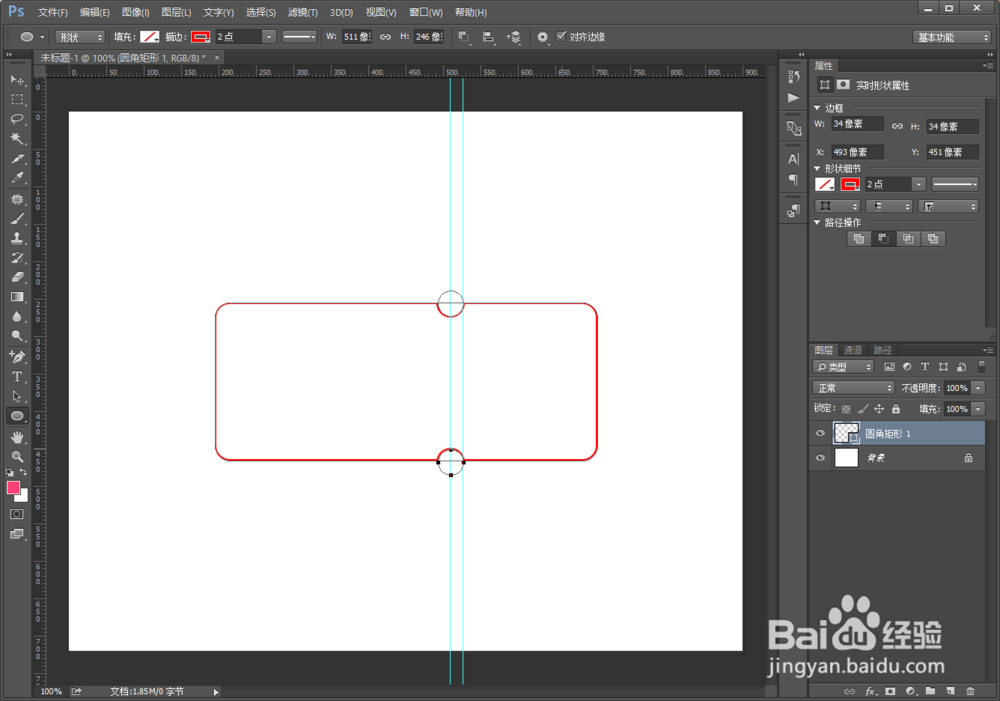Collapse the 形状细节 section
Image resolution: width=1000 pixels, height=701 pixels.
click(x=817, y=168)
